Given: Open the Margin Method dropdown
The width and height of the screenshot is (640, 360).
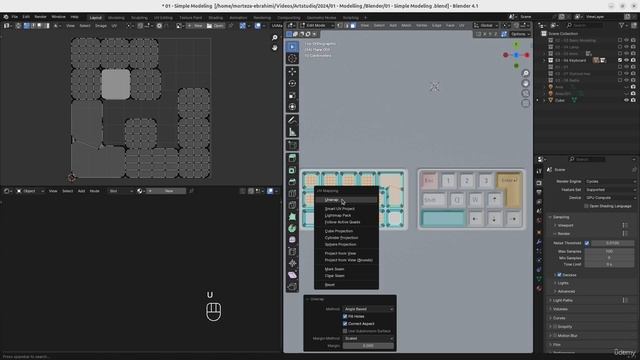Looking at the screenshot, I should pos(369,338).
